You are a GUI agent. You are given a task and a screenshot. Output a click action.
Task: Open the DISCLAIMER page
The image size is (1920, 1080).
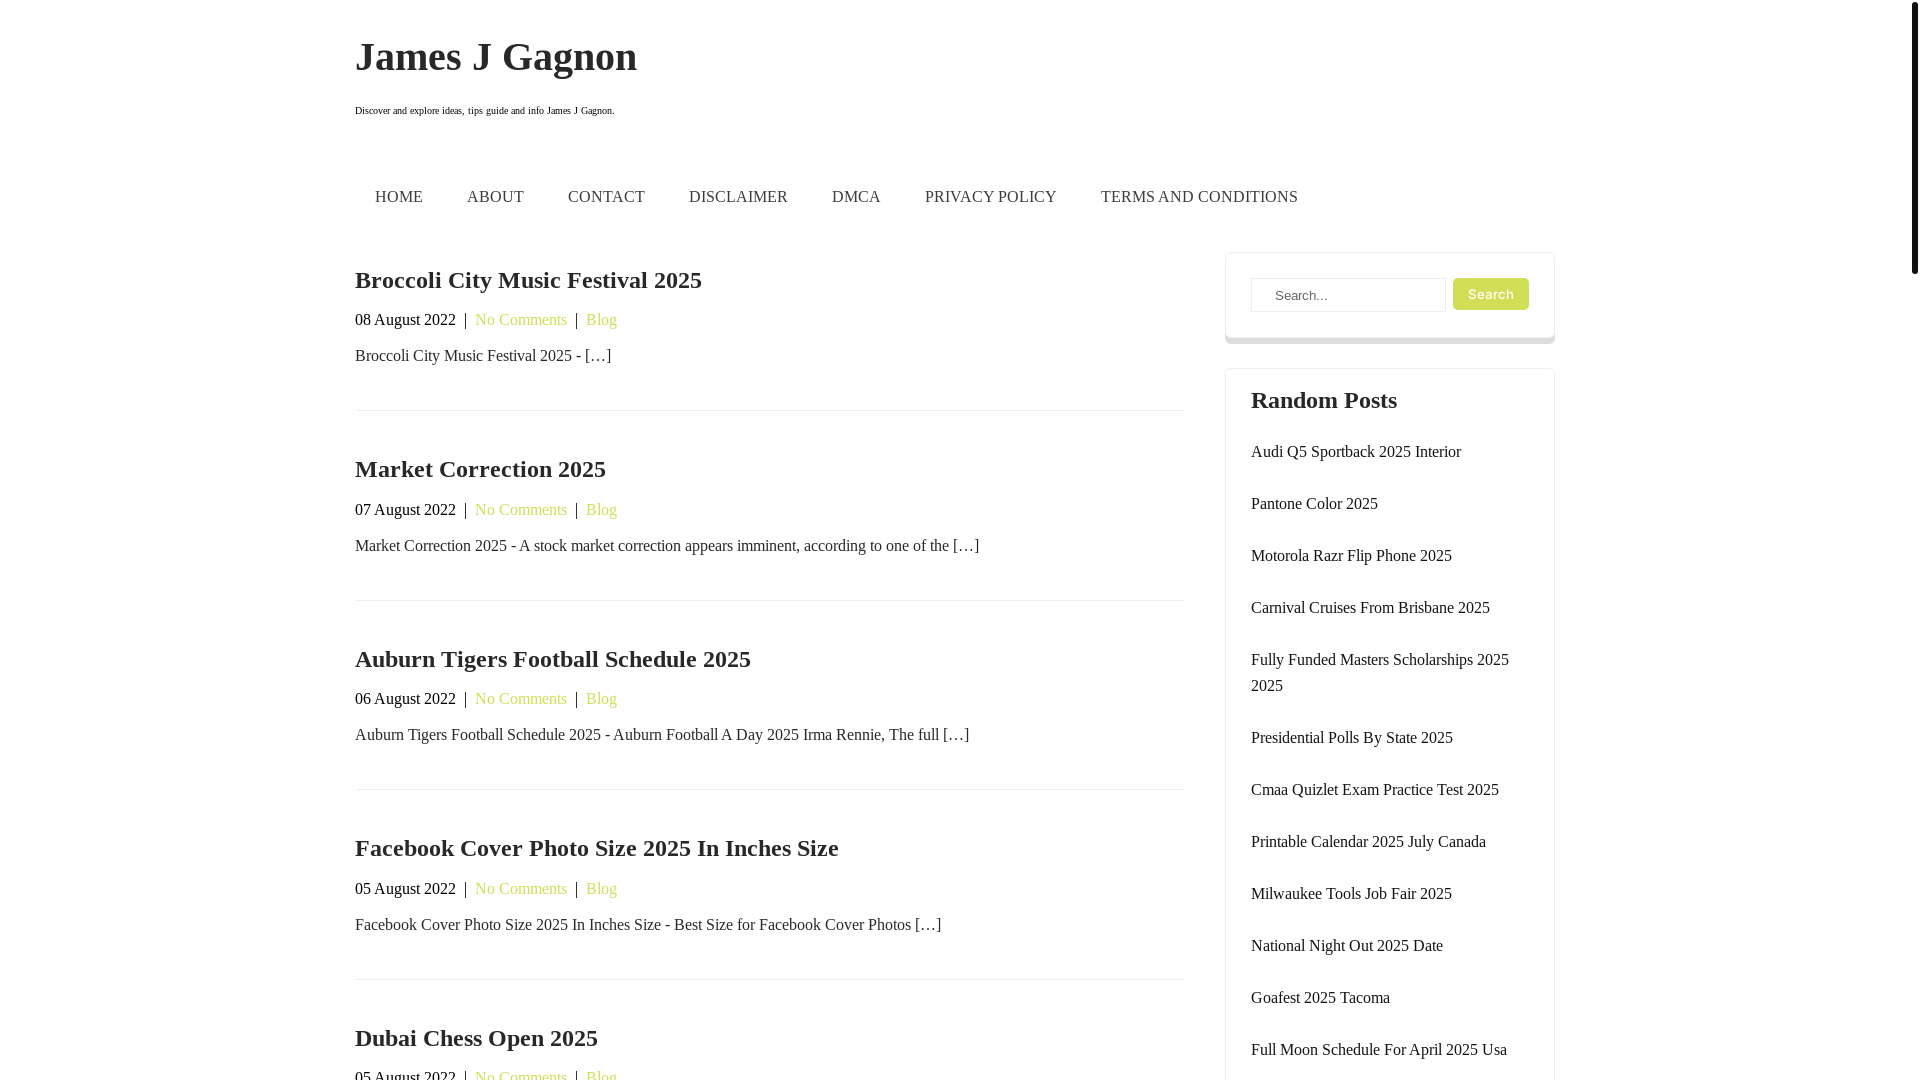[738, 197]
